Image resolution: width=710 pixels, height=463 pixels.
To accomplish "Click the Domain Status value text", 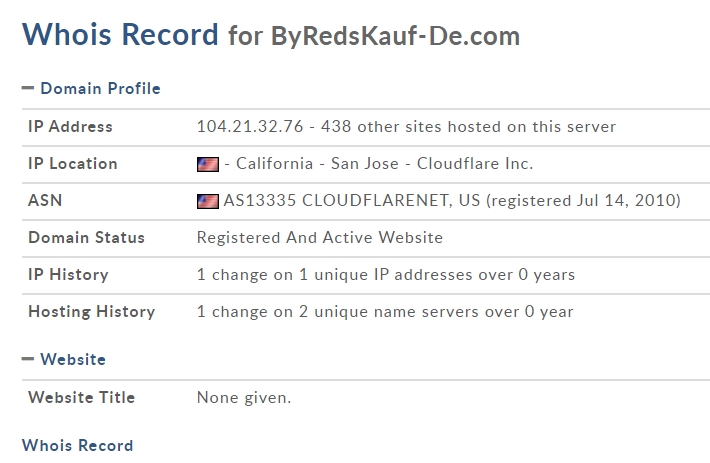I will pyautogui.click(x=320, y=238).
